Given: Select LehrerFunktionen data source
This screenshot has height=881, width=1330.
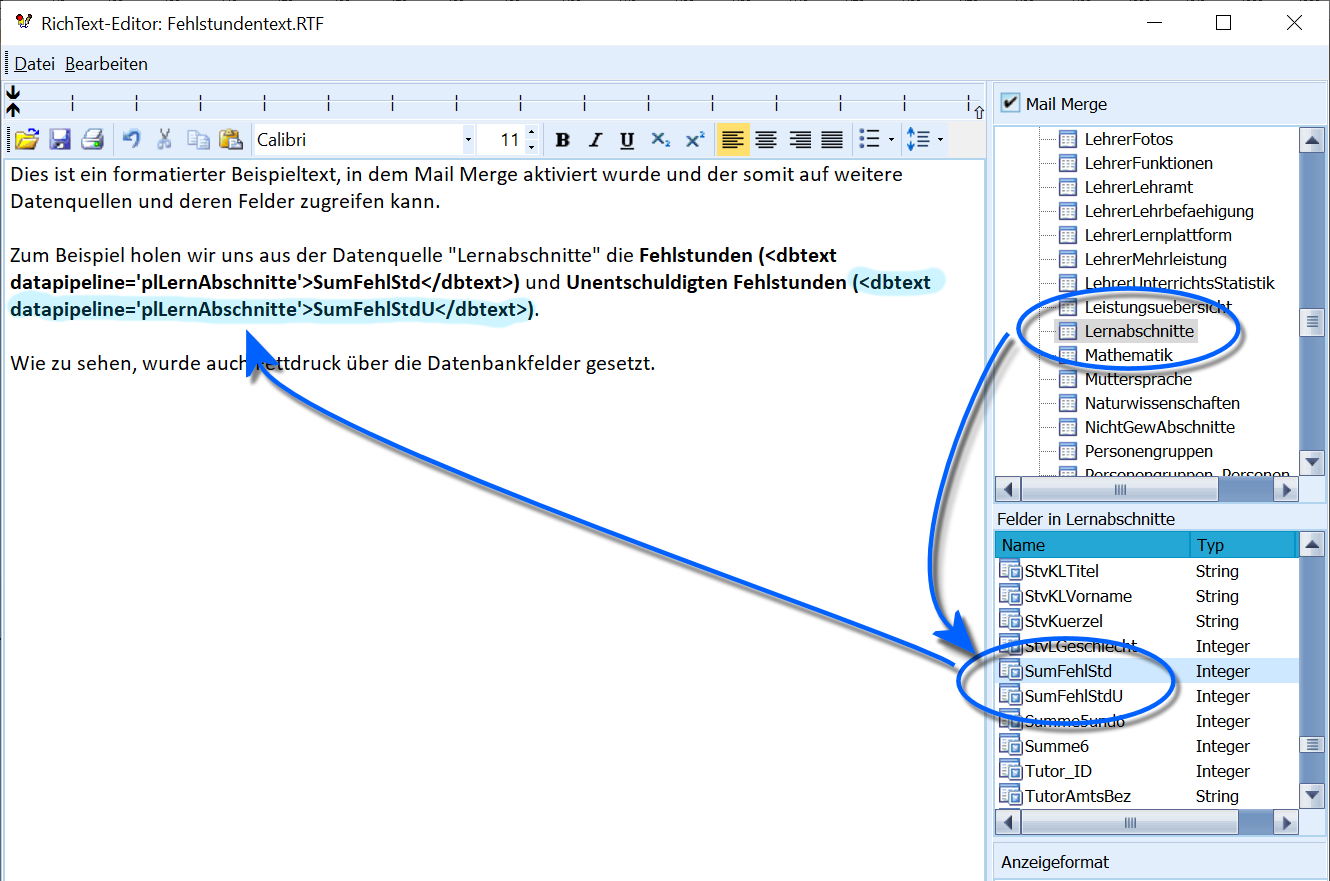Looking at the screenshot, I should pyautogui.click(x=1148, y=163).
